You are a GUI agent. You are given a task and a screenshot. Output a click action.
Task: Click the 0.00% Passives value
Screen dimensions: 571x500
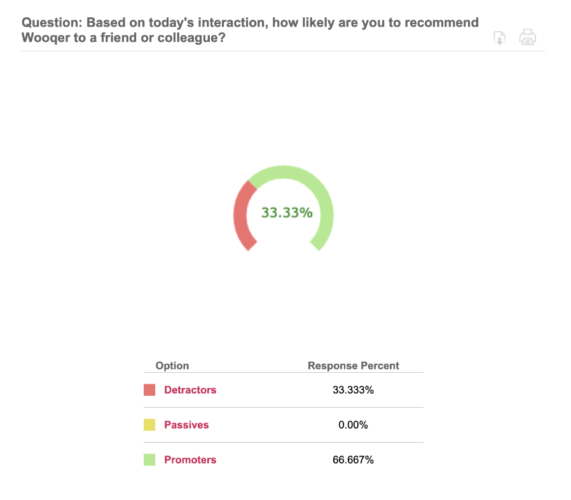click(353, 425)
